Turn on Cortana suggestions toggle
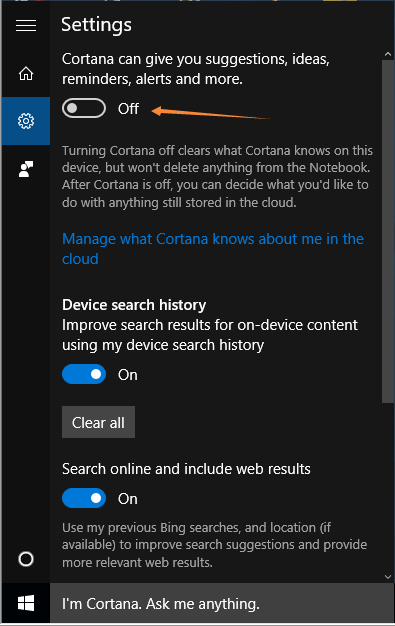The image size is (395, 626). (x=84, y=108)
